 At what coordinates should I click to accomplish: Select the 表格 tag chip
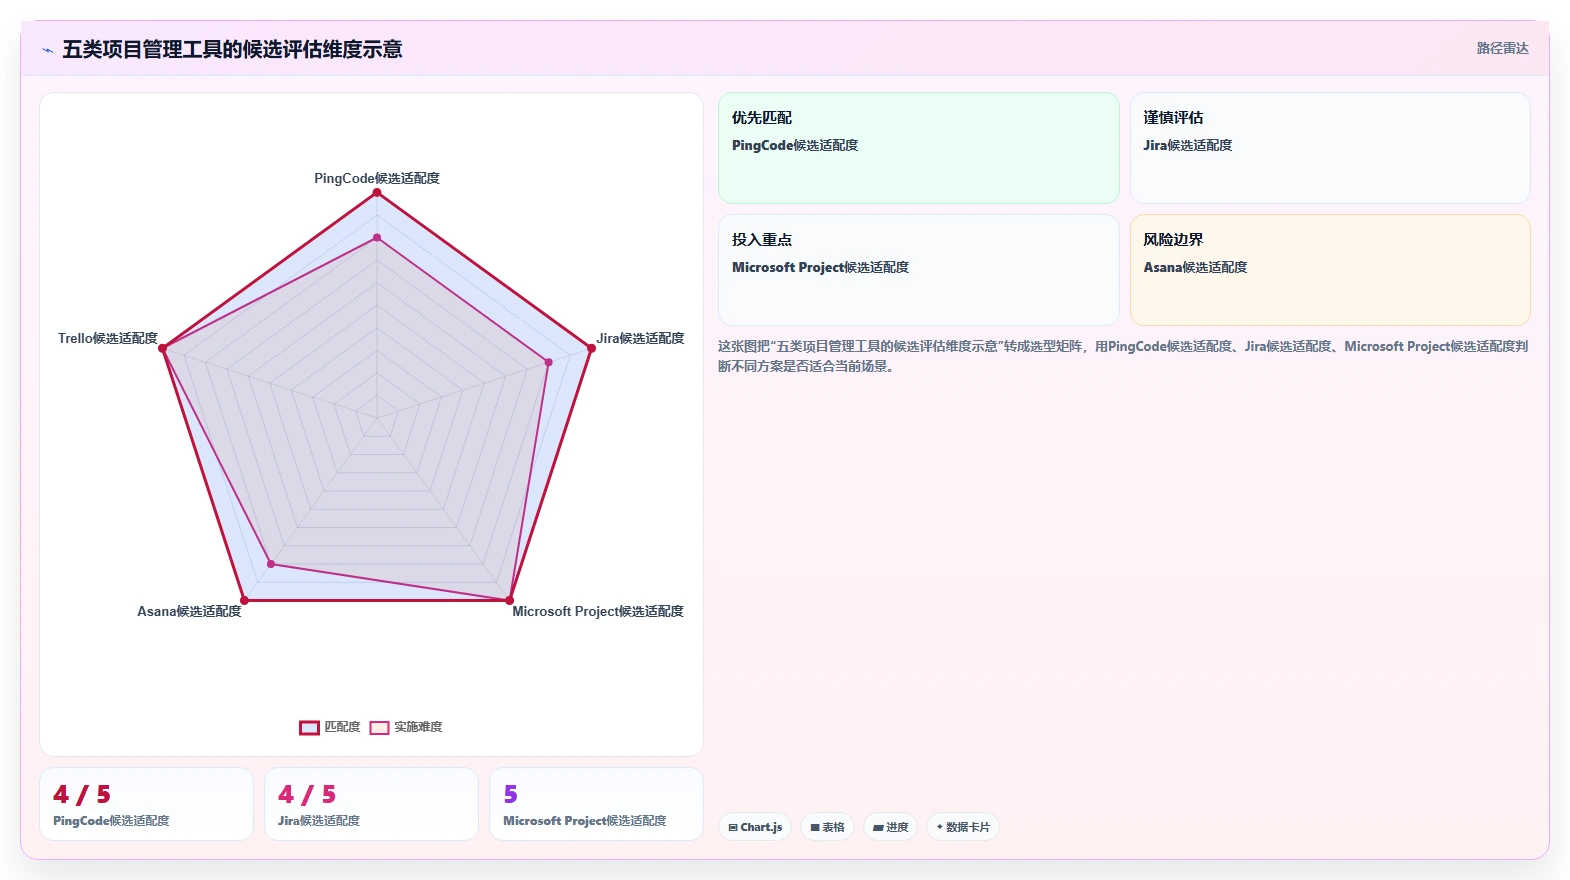(827, 827)
